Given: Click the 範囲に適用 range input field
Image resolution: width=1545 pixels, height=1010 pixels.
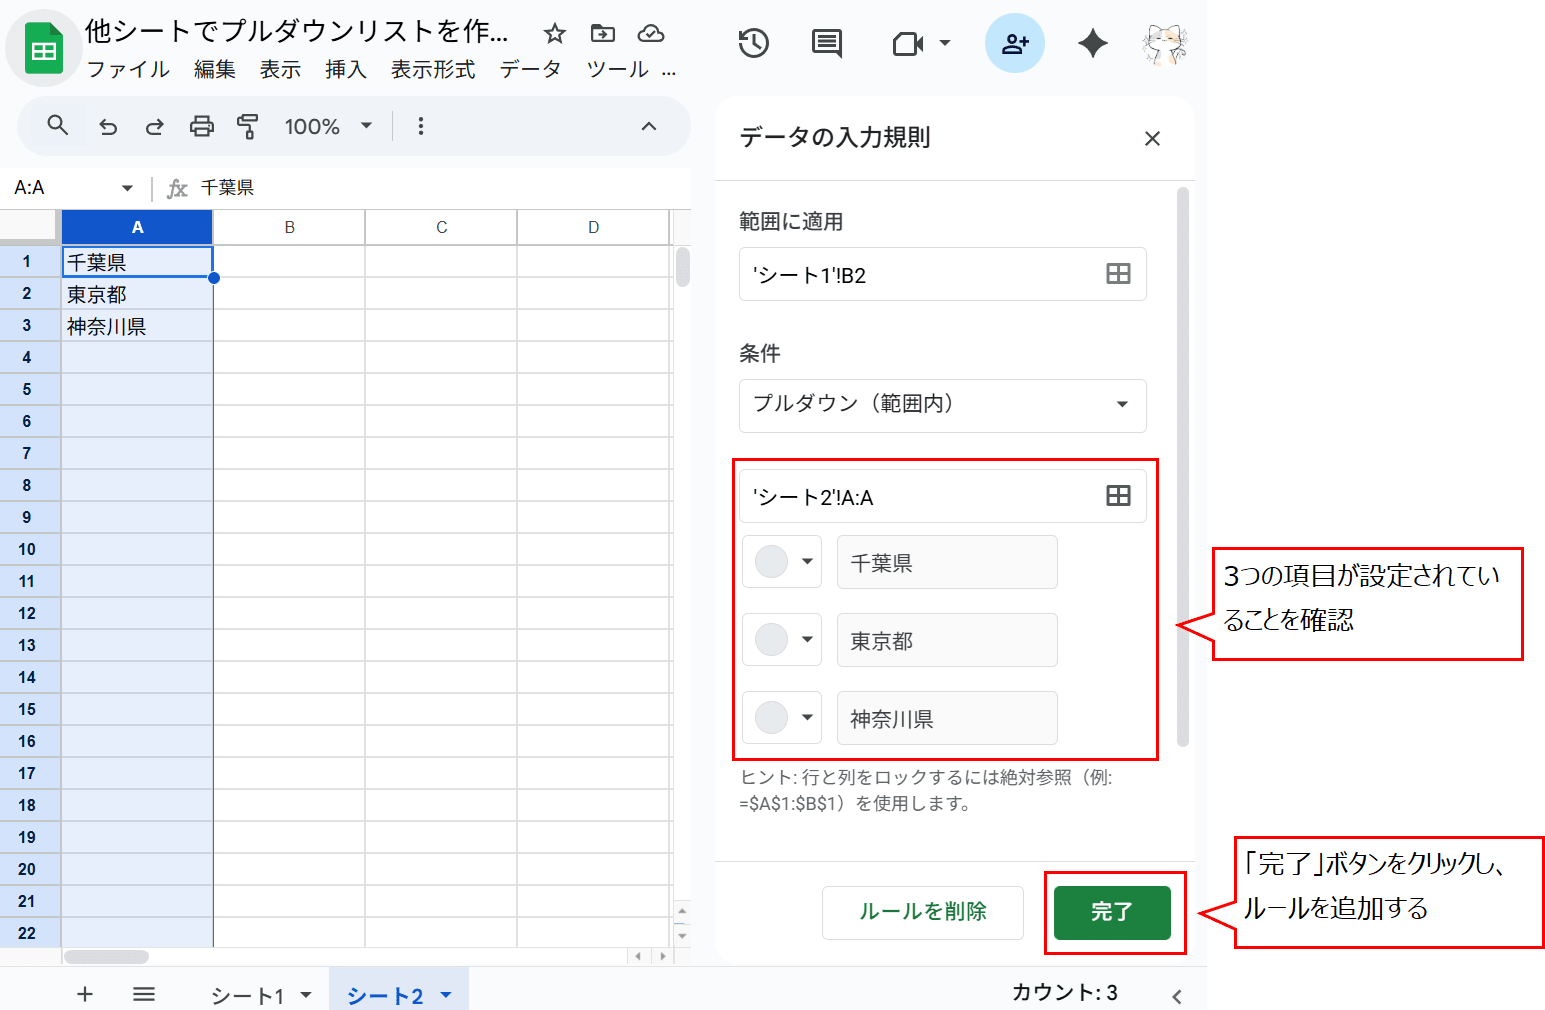Looking at the screenshot, I should (x=920, y=274).
